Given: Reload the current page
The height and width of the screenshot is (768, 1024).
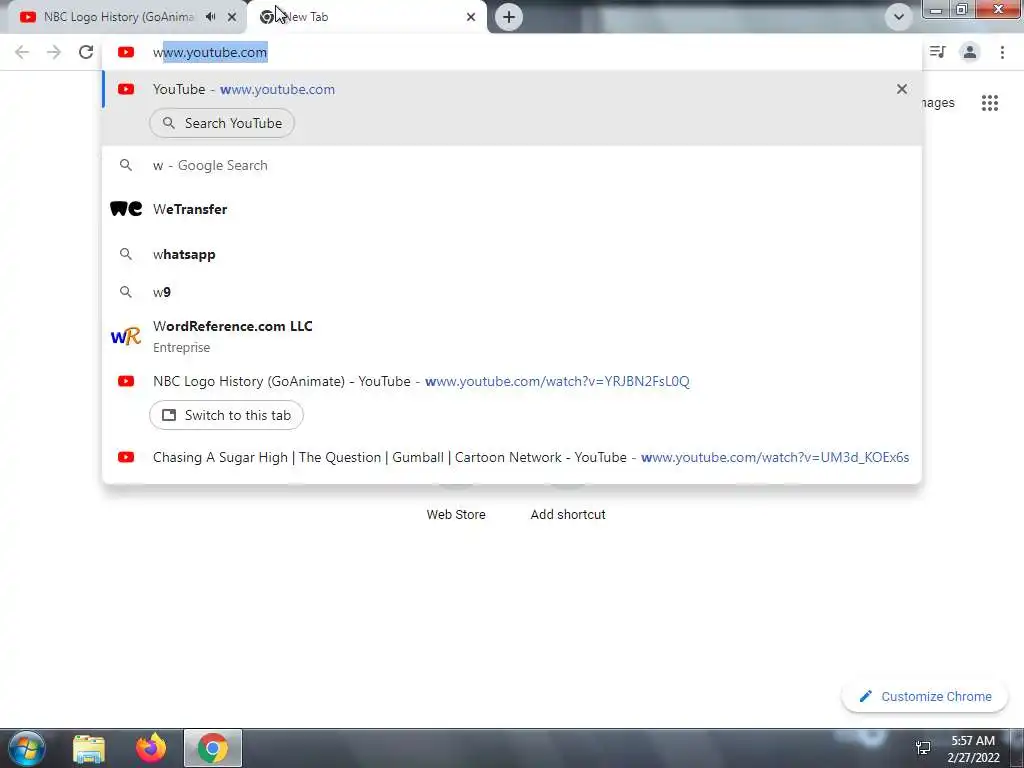Looking at the screenshot, I should pyautogui.click(x=86, y=52).
